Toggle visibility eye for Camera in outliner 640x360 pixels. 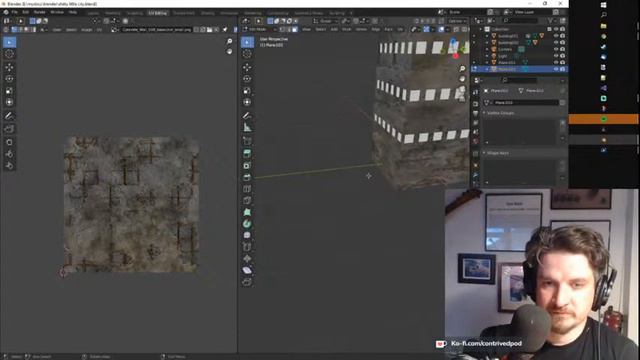[556, 49]
